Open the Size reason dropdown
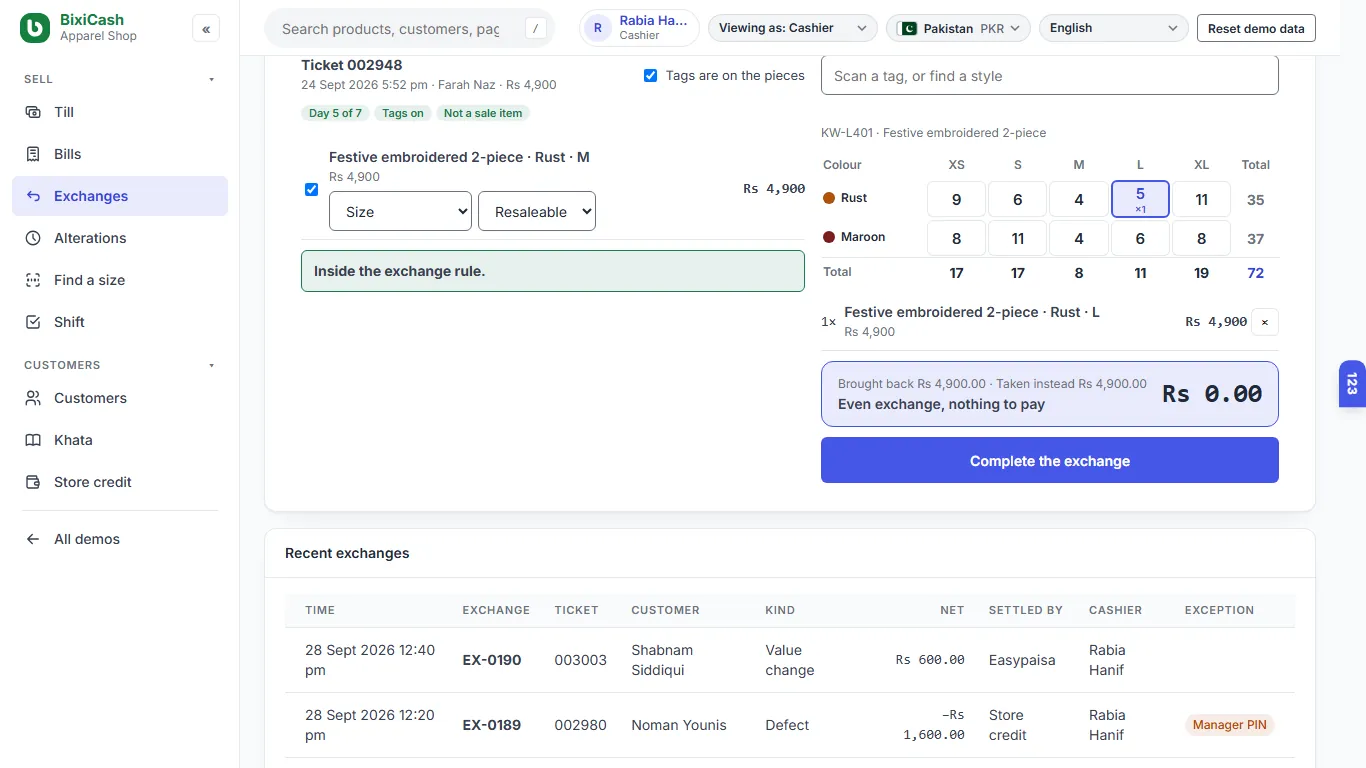The width and height of the screenshot is (1366, 768). pyautogui.click(x=400, y=211)
